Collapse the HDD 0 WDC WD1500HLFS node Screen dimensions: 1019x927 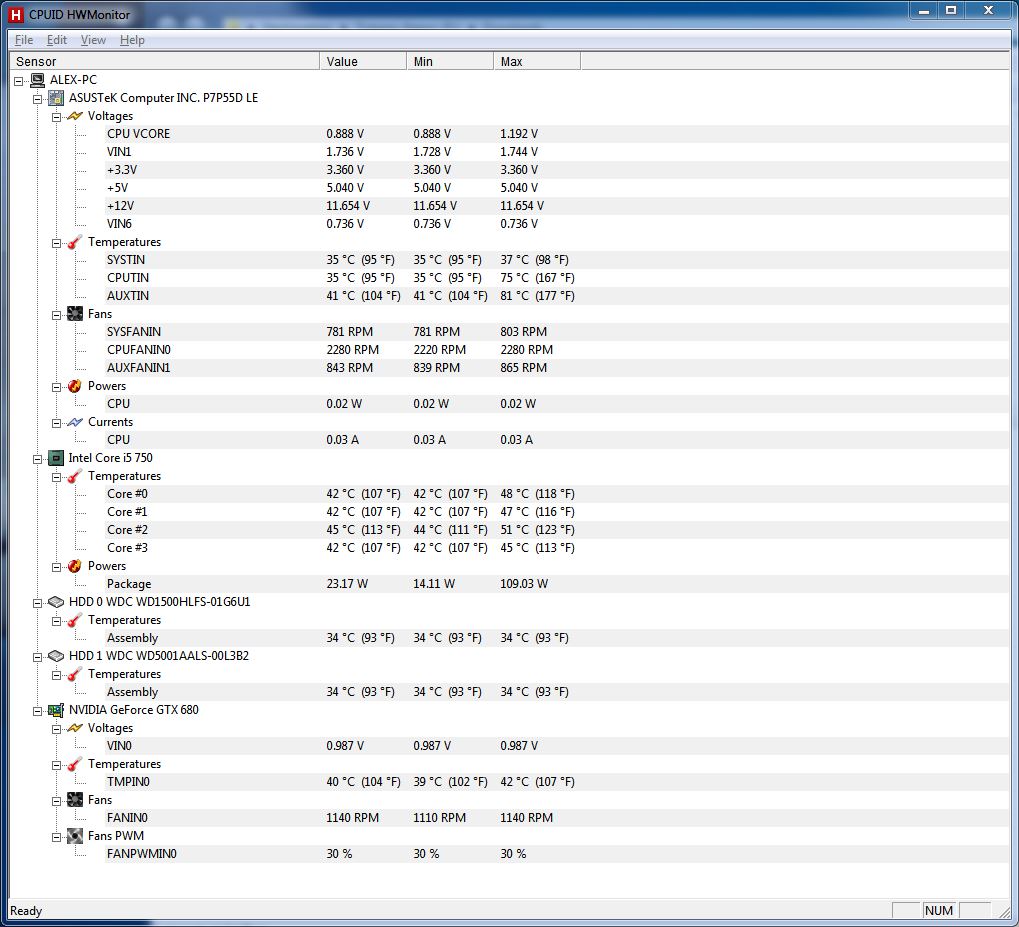[38, 603]
